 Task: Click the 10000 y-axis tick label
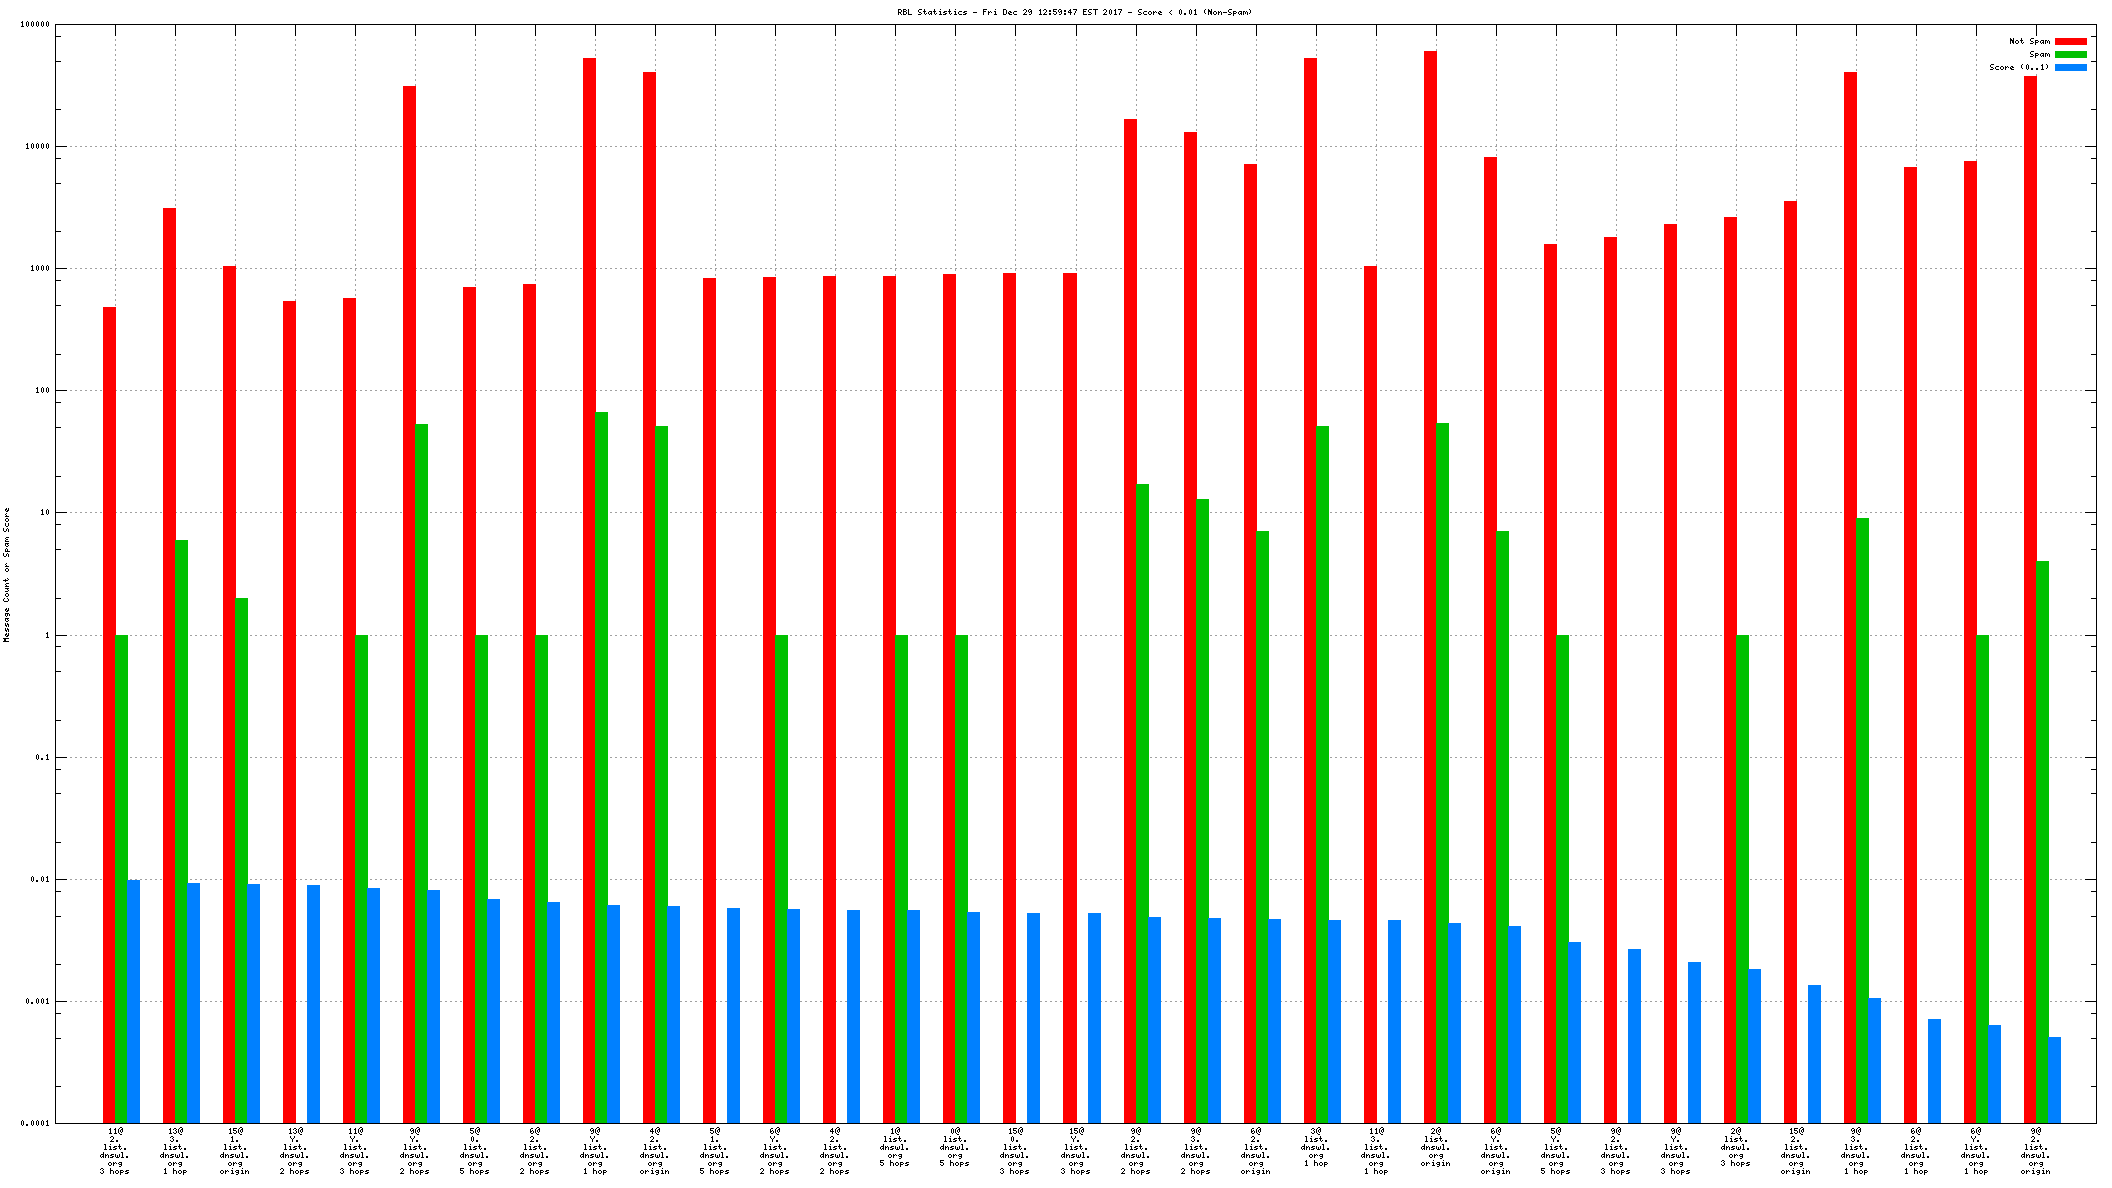[x=36, y=147]
